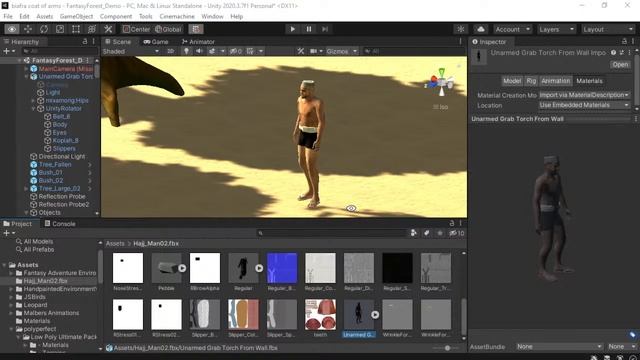Search project by type icon
The width and height of the screenshot is (640, 360).
coord(413,233)
